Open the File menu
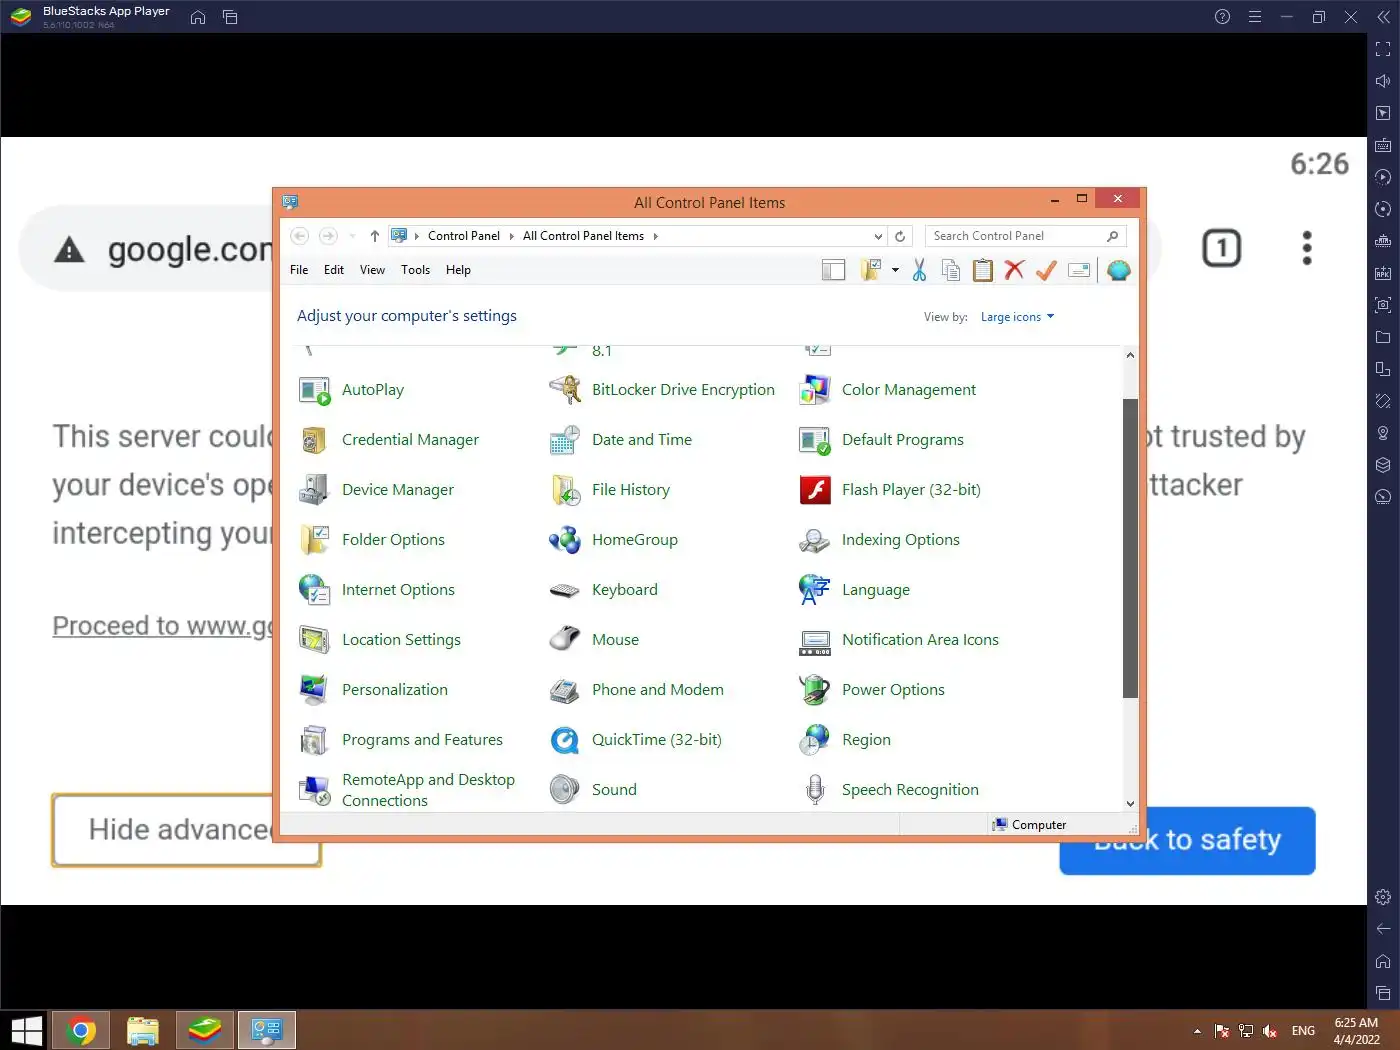 click(299, 270)
